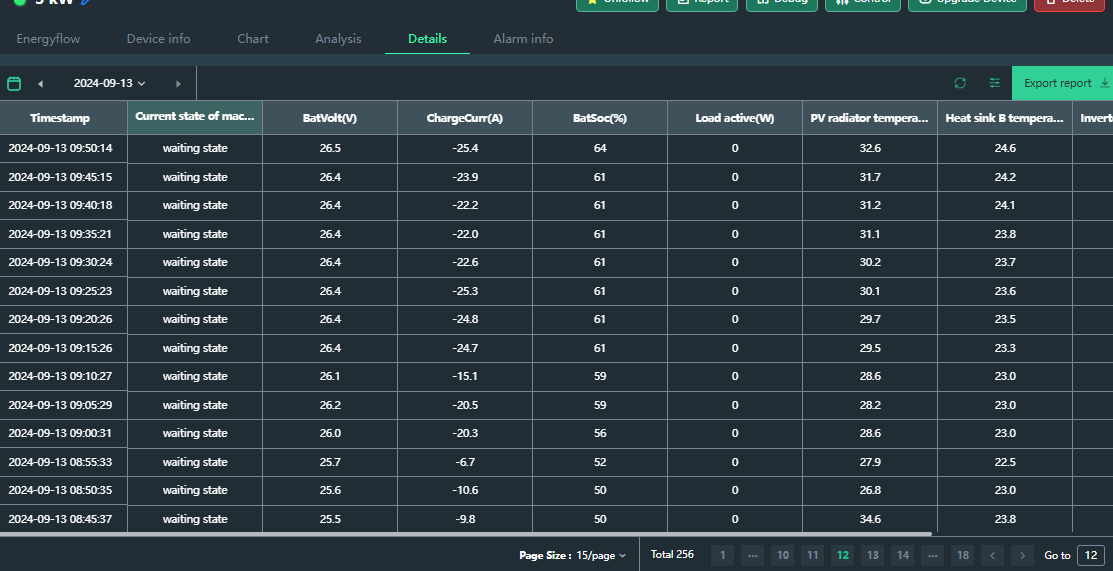Image resolution: width=1113 pixels, height=571 pixels.
Task: Select page 13 in pagination
Action: pos(873,555)
